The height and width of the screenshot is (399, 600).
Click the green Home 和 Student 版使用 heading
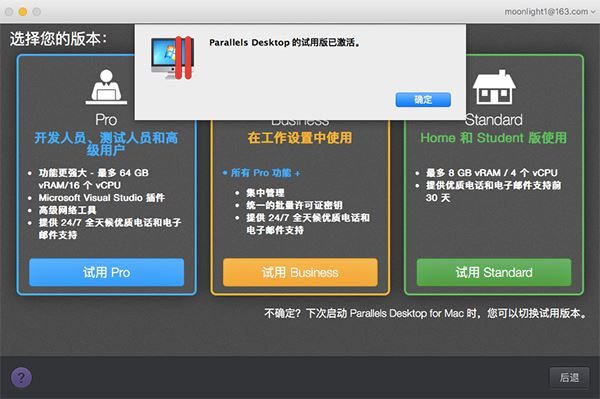coord(494,138)
